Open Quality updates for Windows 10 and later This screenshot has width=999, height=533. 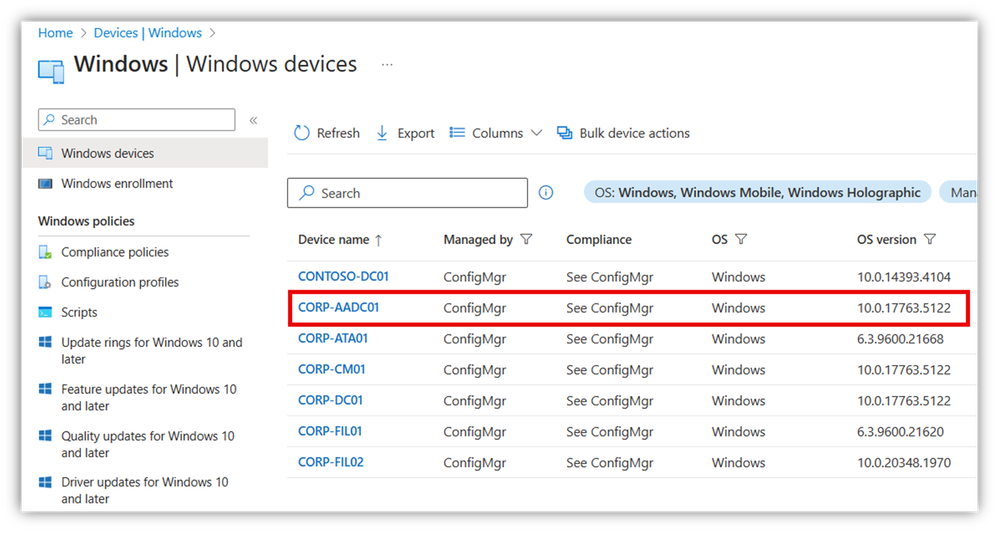click(148, 444)
